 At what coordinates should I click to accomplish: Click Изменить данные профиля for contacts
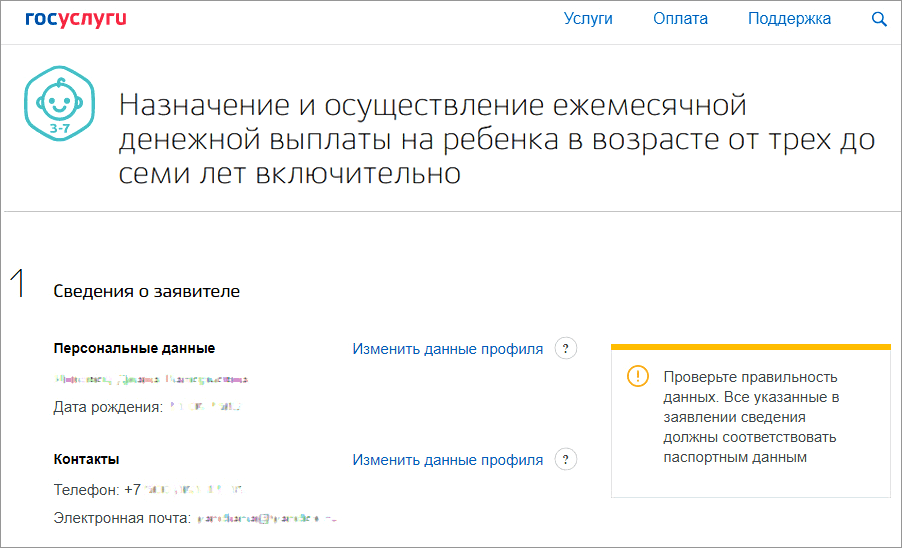pos(447,460)
